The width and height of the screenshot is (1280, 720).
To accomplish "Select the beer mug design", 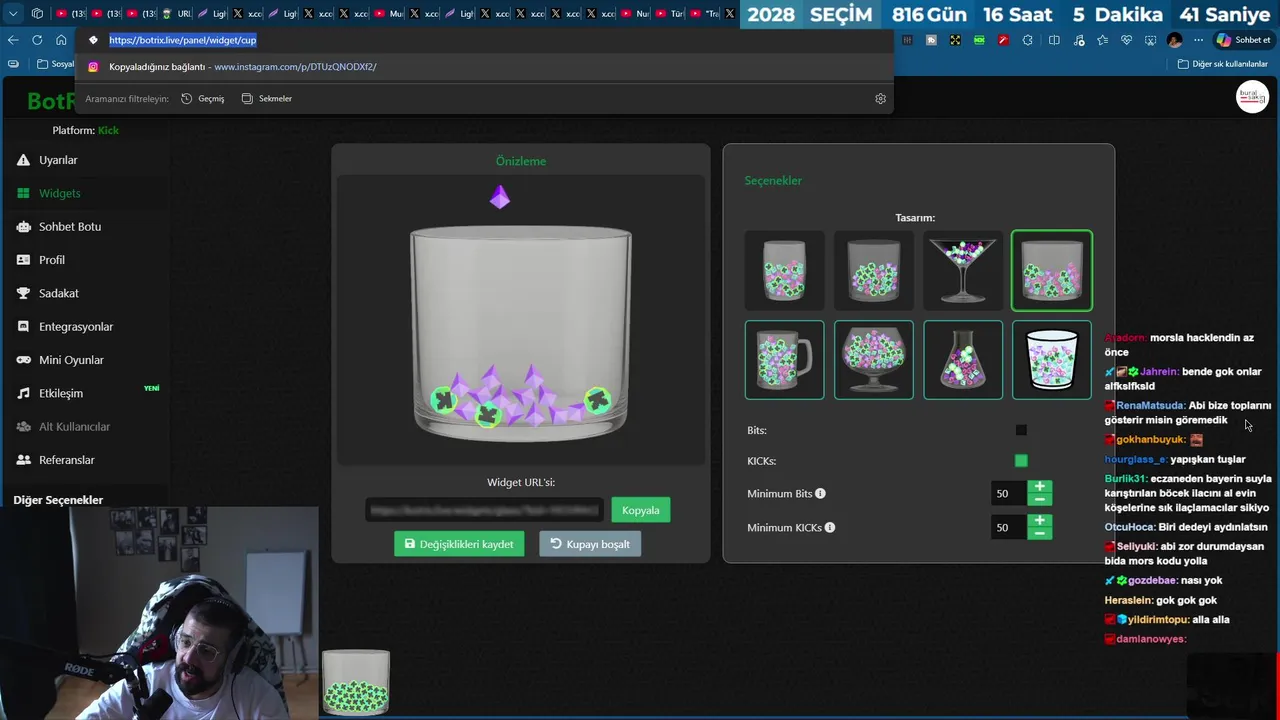I will (784, 360).
